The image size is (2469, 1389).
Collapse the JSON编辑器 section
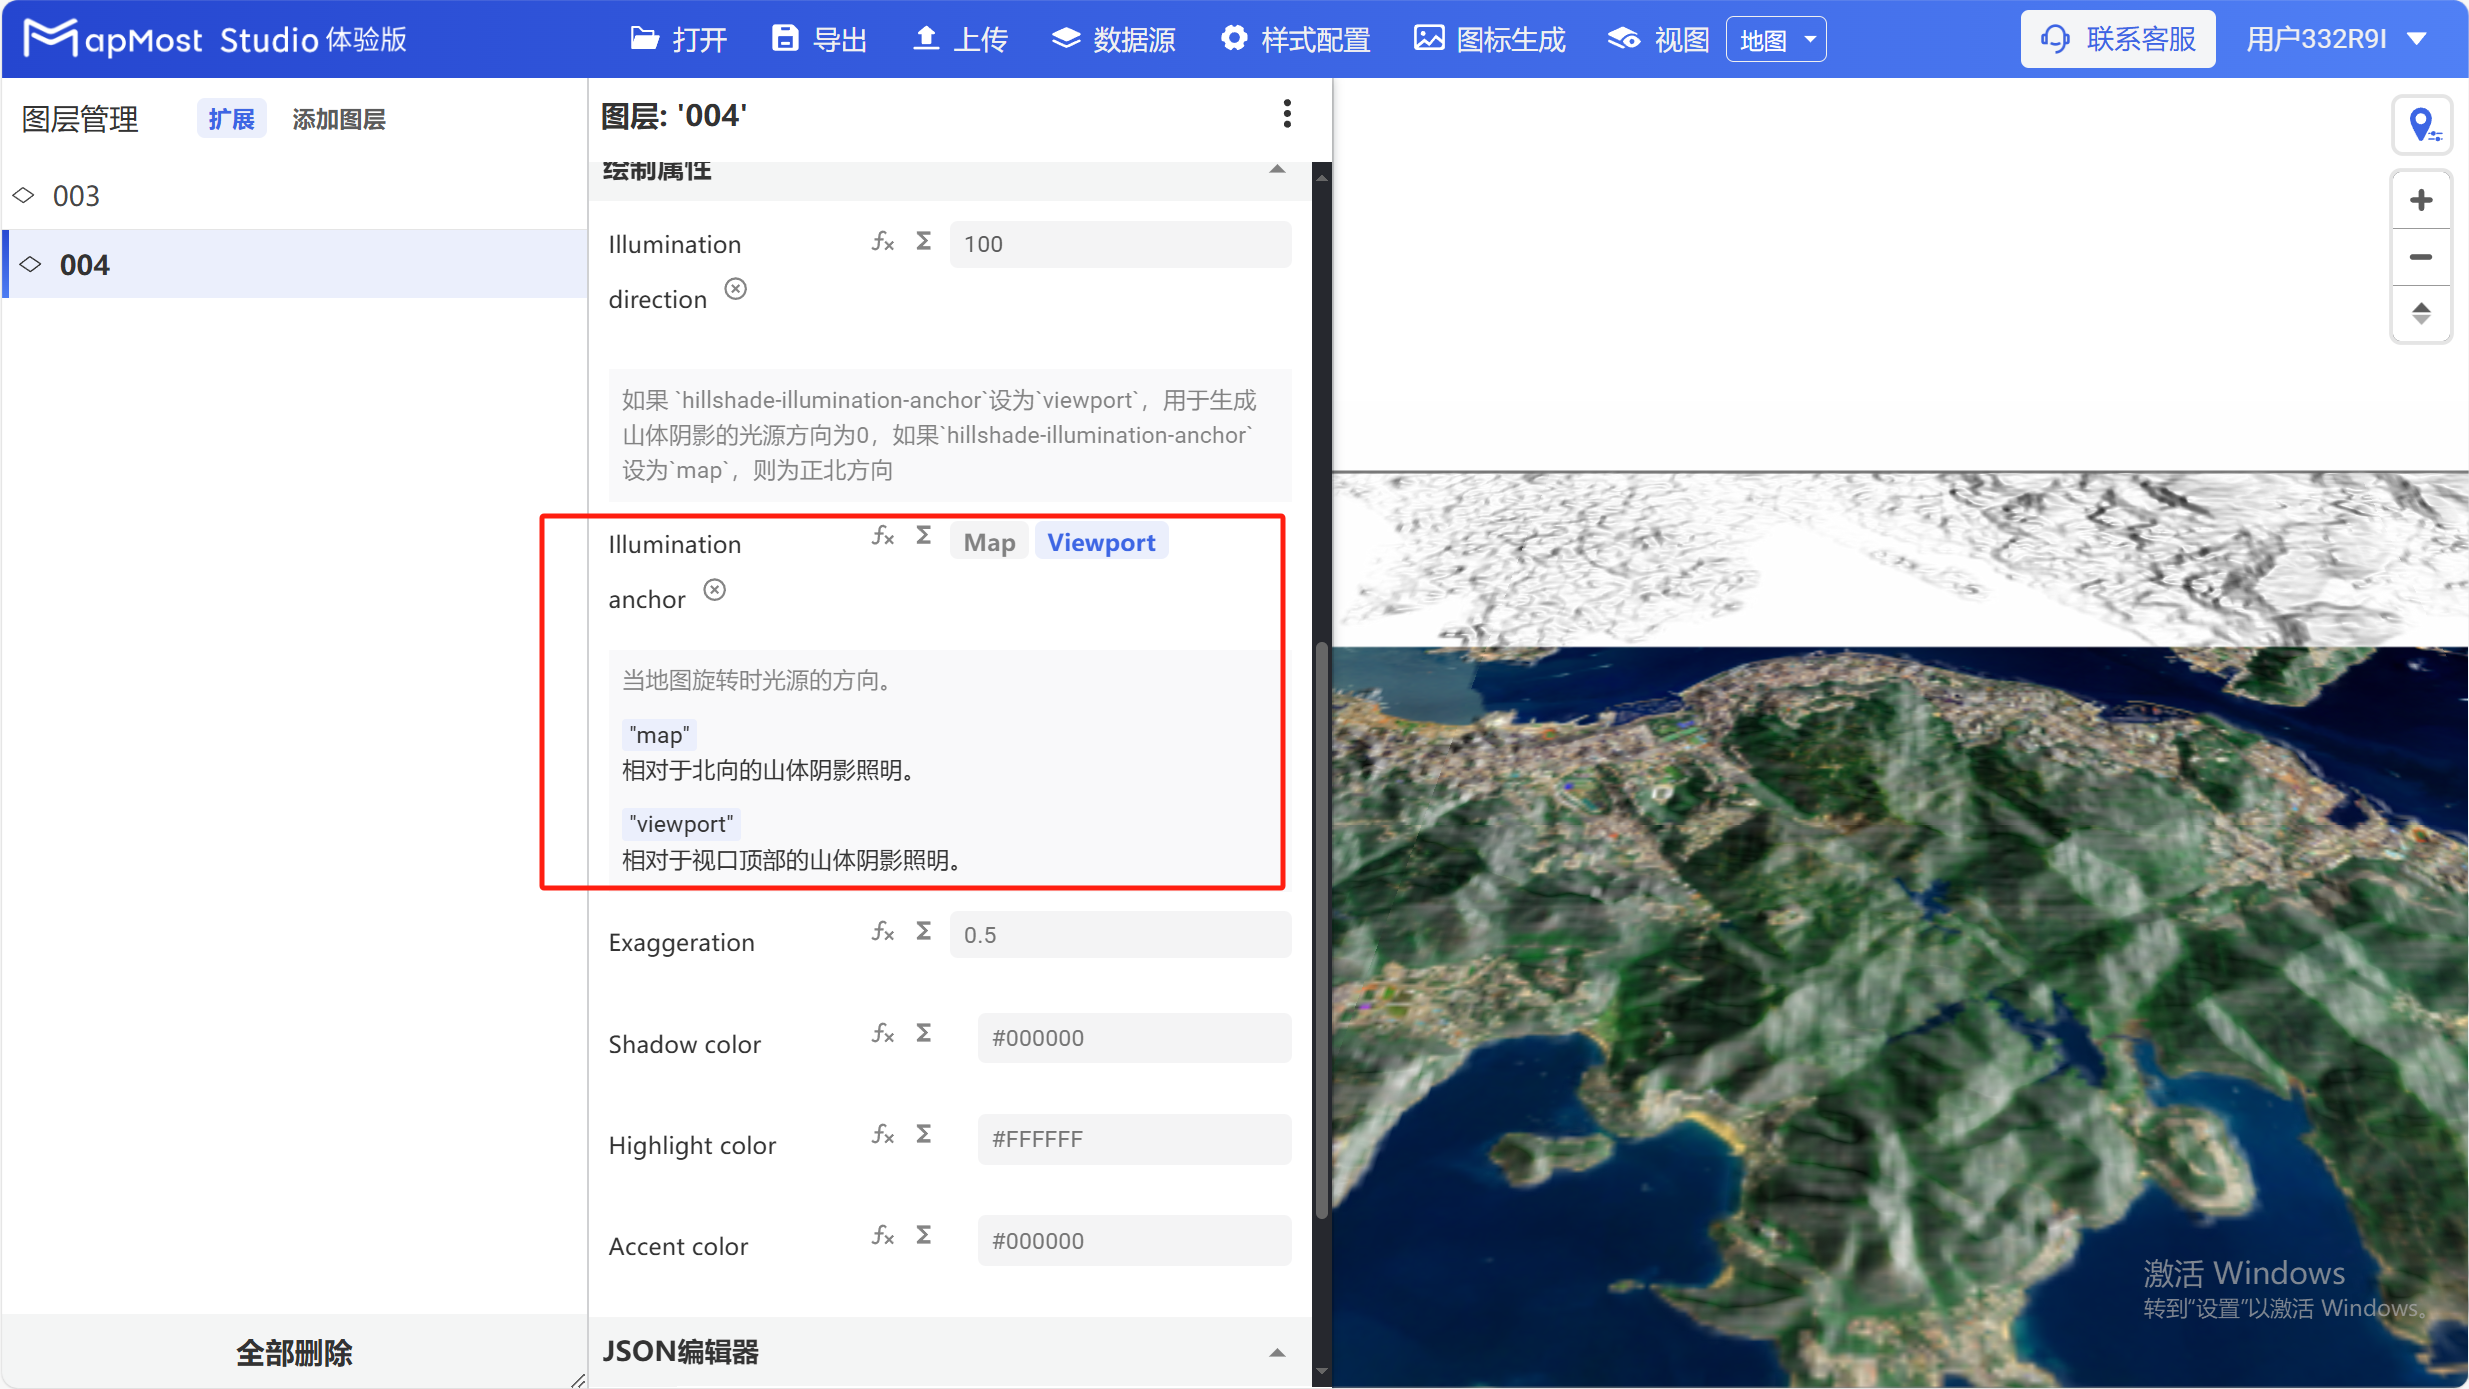1277,1352
